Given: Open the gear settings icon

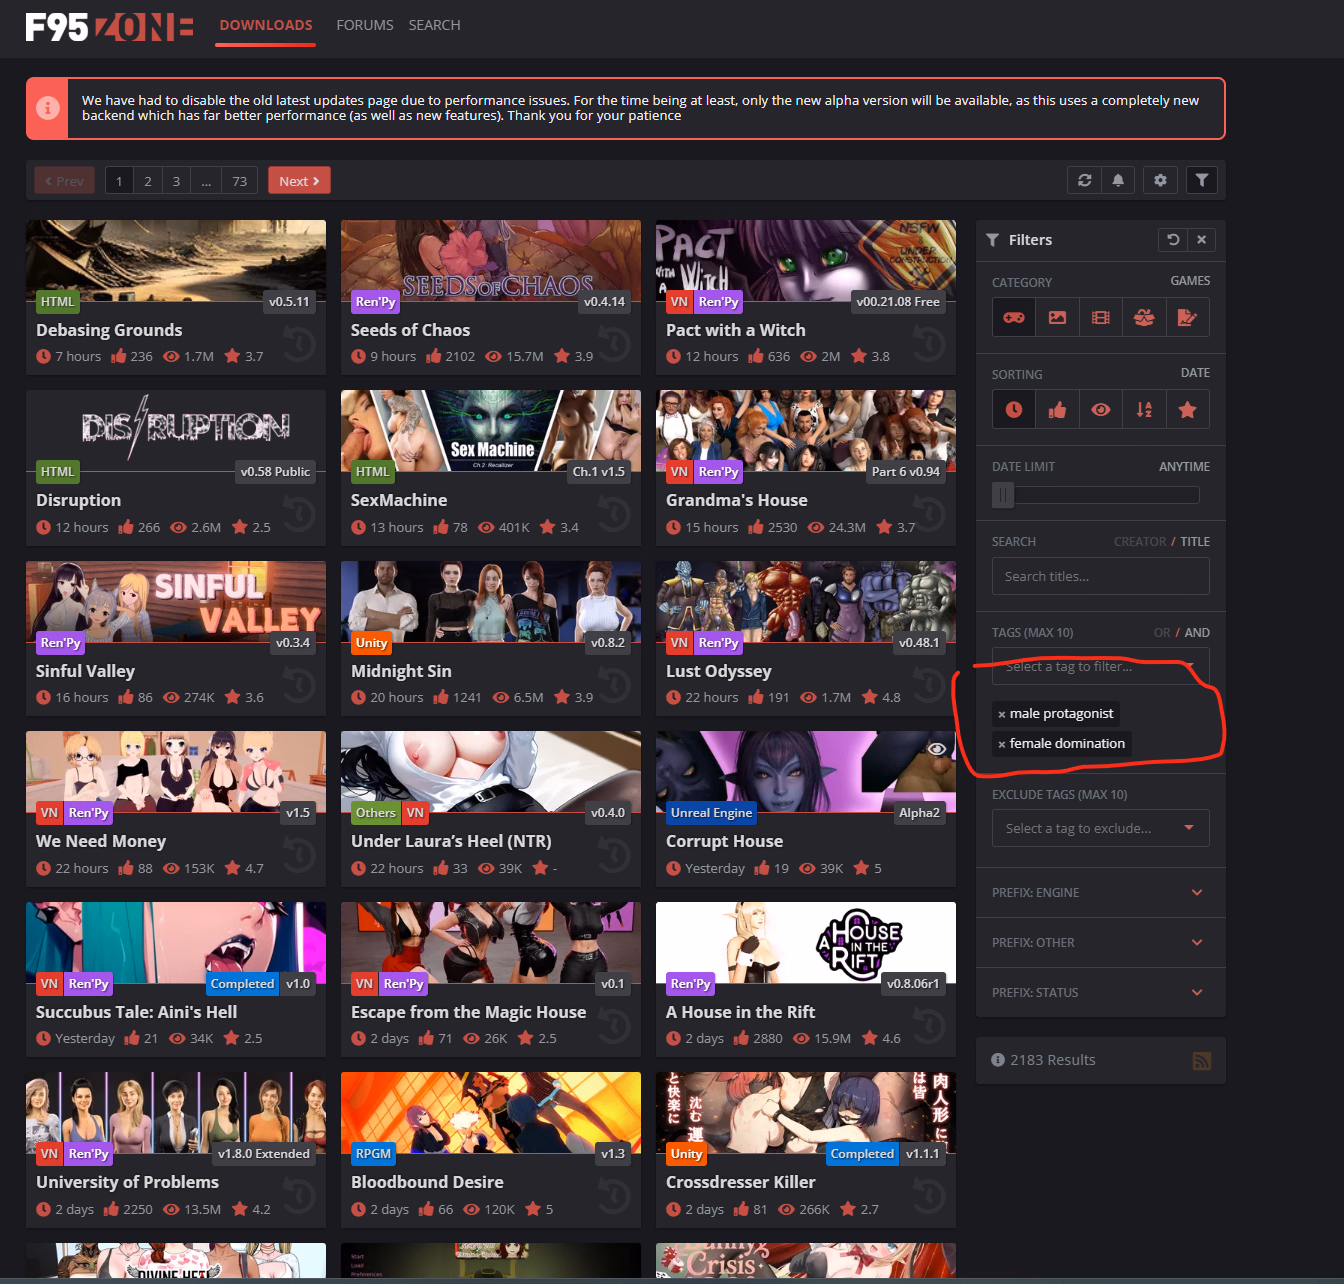Looking at the screenshot, I should (x=1160, y=181).
